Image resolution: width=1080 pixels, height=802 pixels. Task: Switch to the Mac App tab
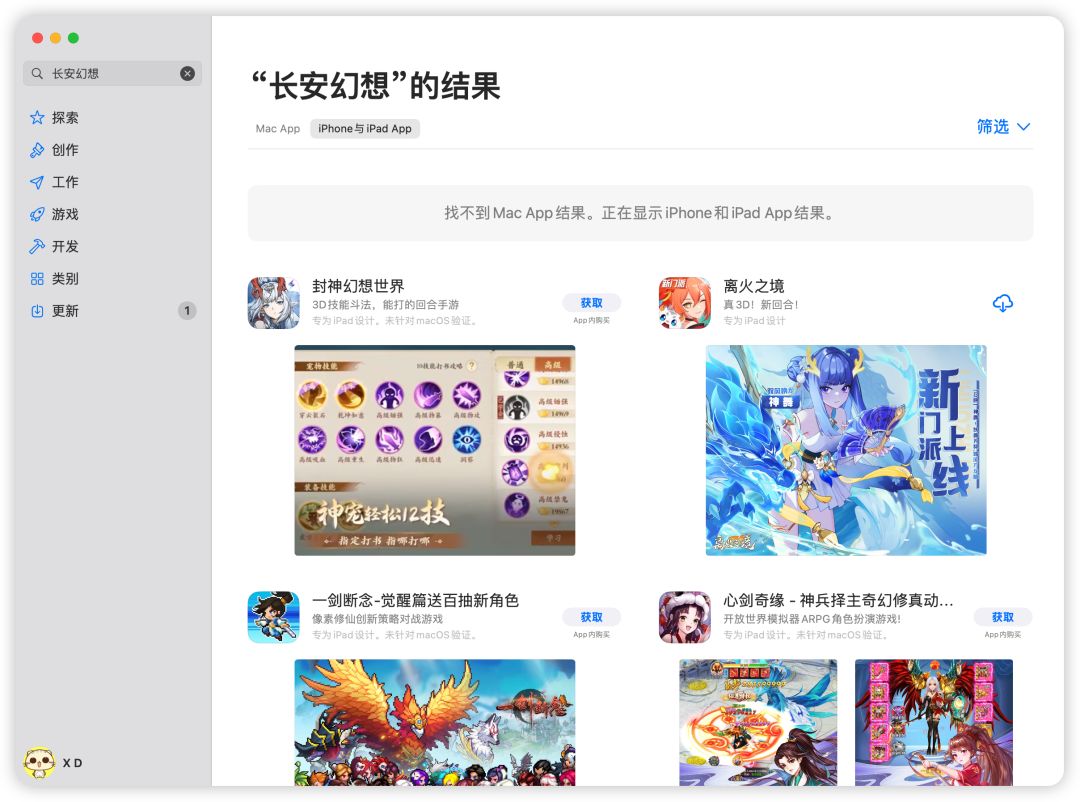[x=278, y=129]
